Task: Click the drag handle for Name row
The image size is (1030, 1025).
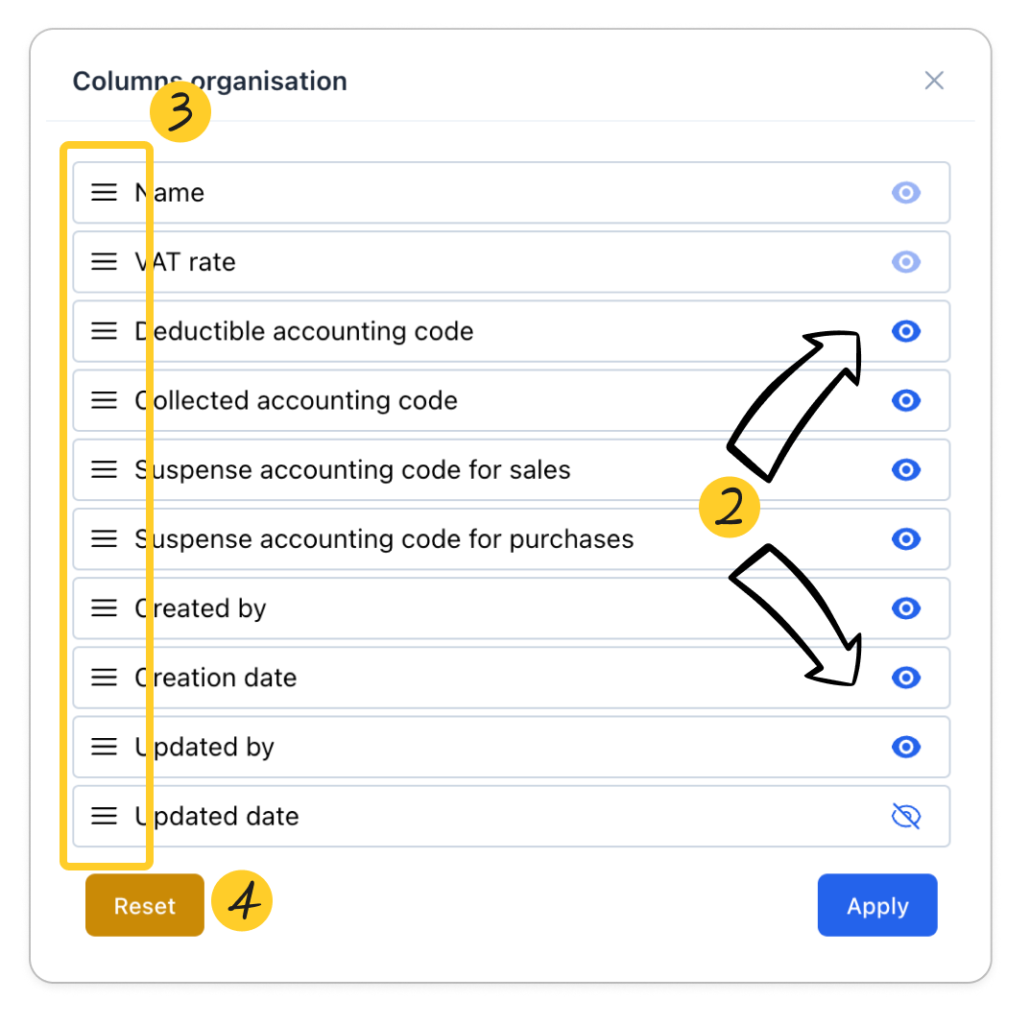Action: coord(104,193)
